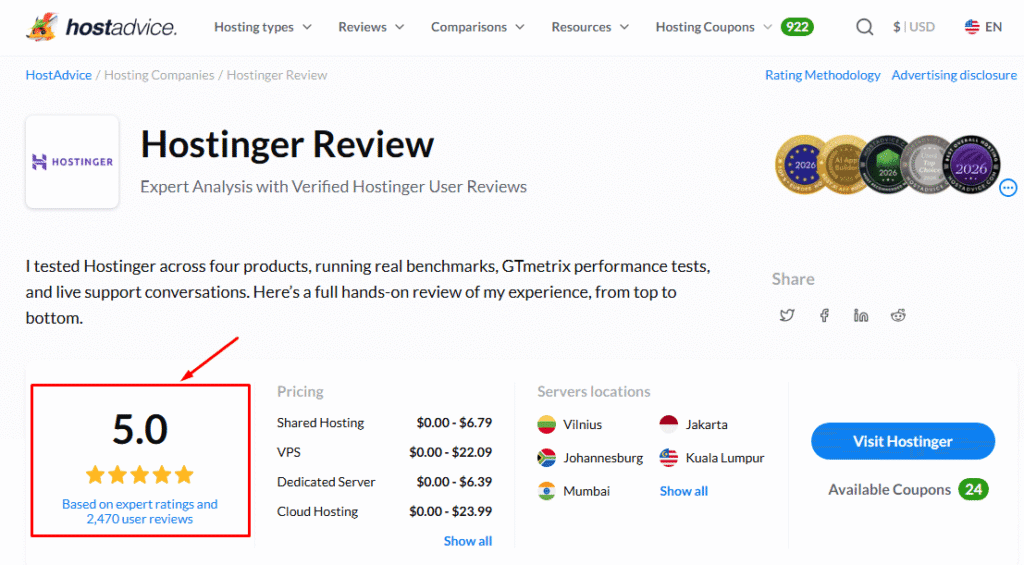Click the Cloud Hosting pricing label
The width and height of the screenshot is (1024, 565).
coord(317,511)
